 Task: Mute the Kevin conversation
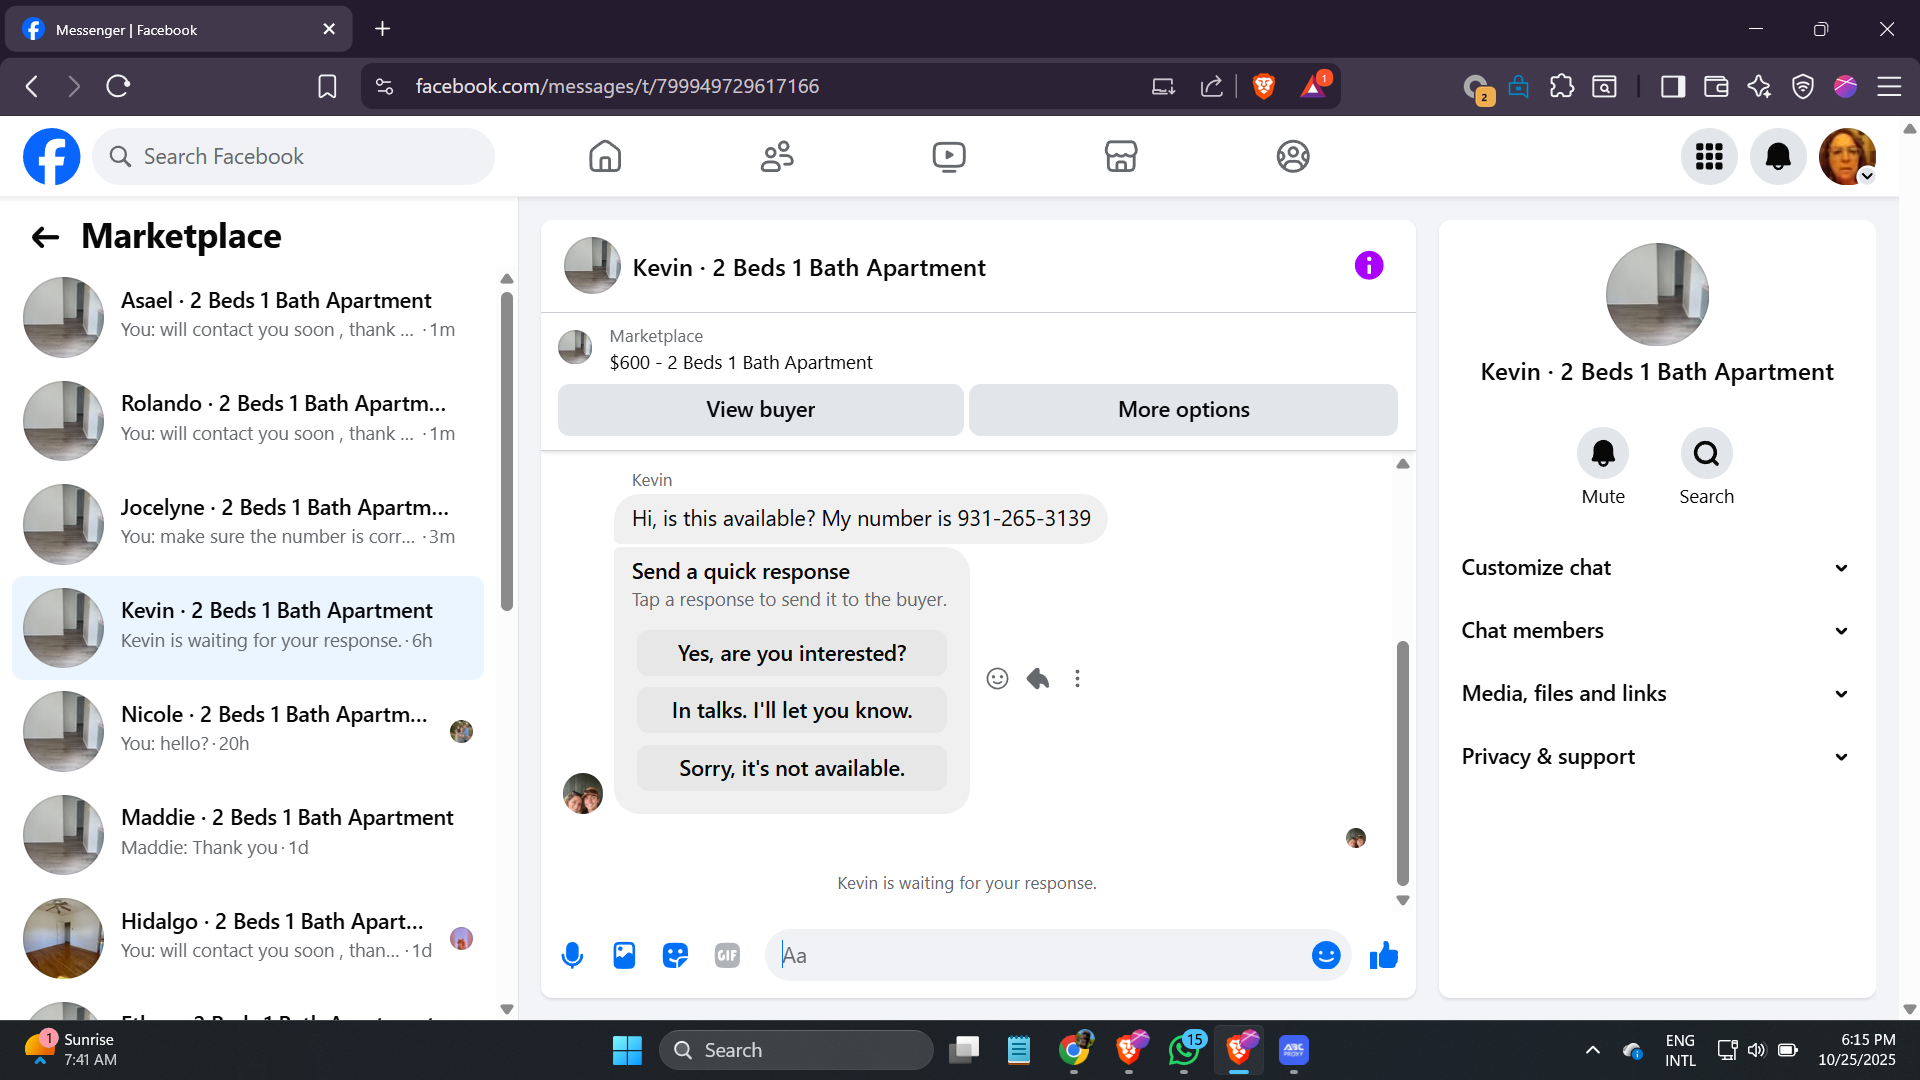pyautogui.click(x=1602, y=454)
